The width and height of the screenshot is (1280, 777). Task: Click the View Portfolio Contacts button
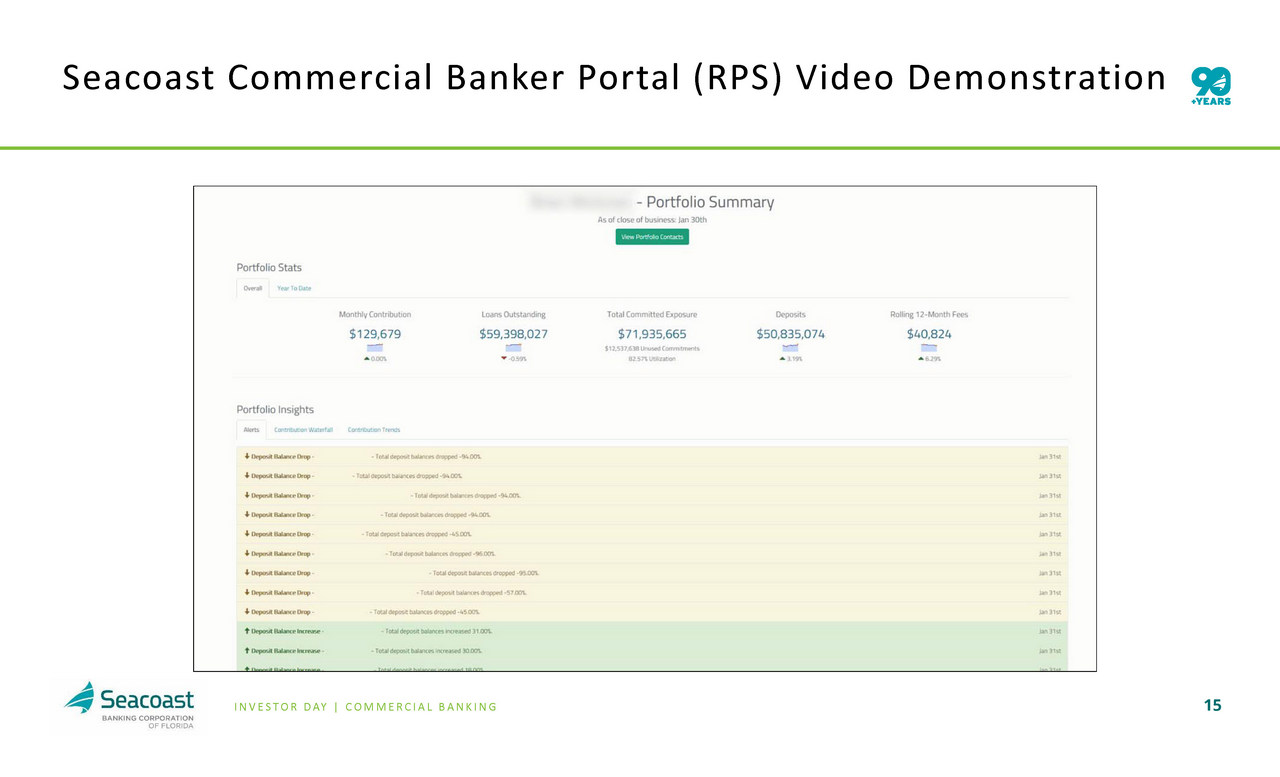(x=652, y=237)
